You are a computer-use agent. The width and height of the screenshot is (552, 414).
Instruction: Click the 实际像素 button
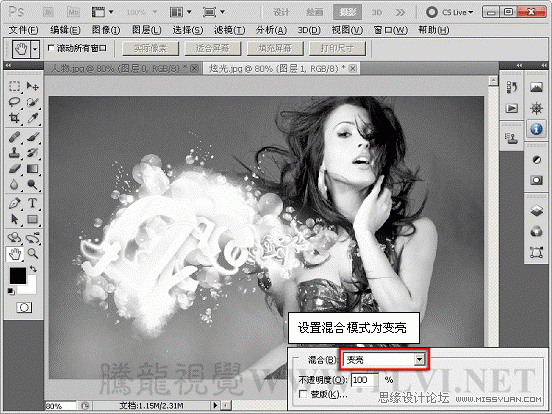(x=150, y=48)
